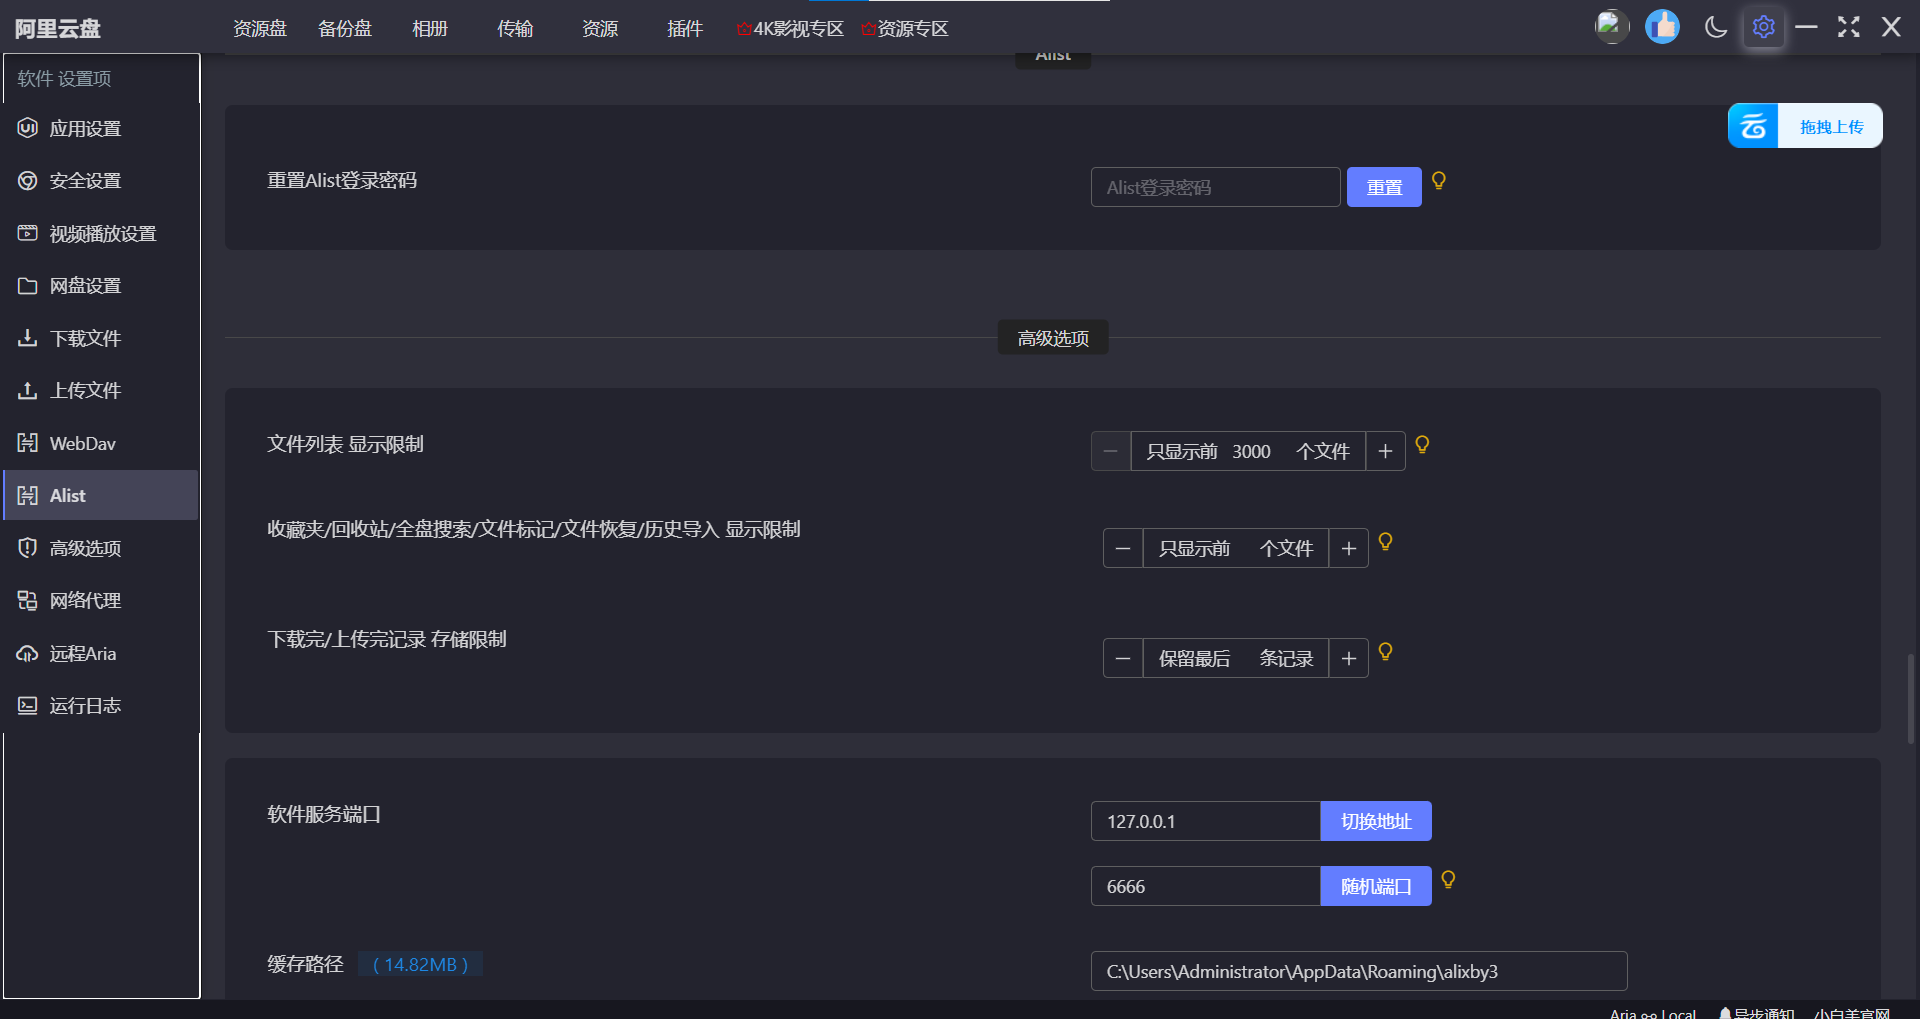This screenshot has width=1920, height=1019.
Task: Open 网络代理 settings
Action: tap(100, 600)
